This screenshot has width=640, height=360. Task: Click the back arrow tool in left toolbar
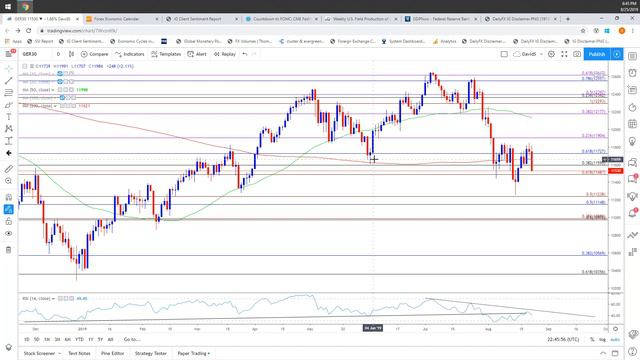coord(9,153)
